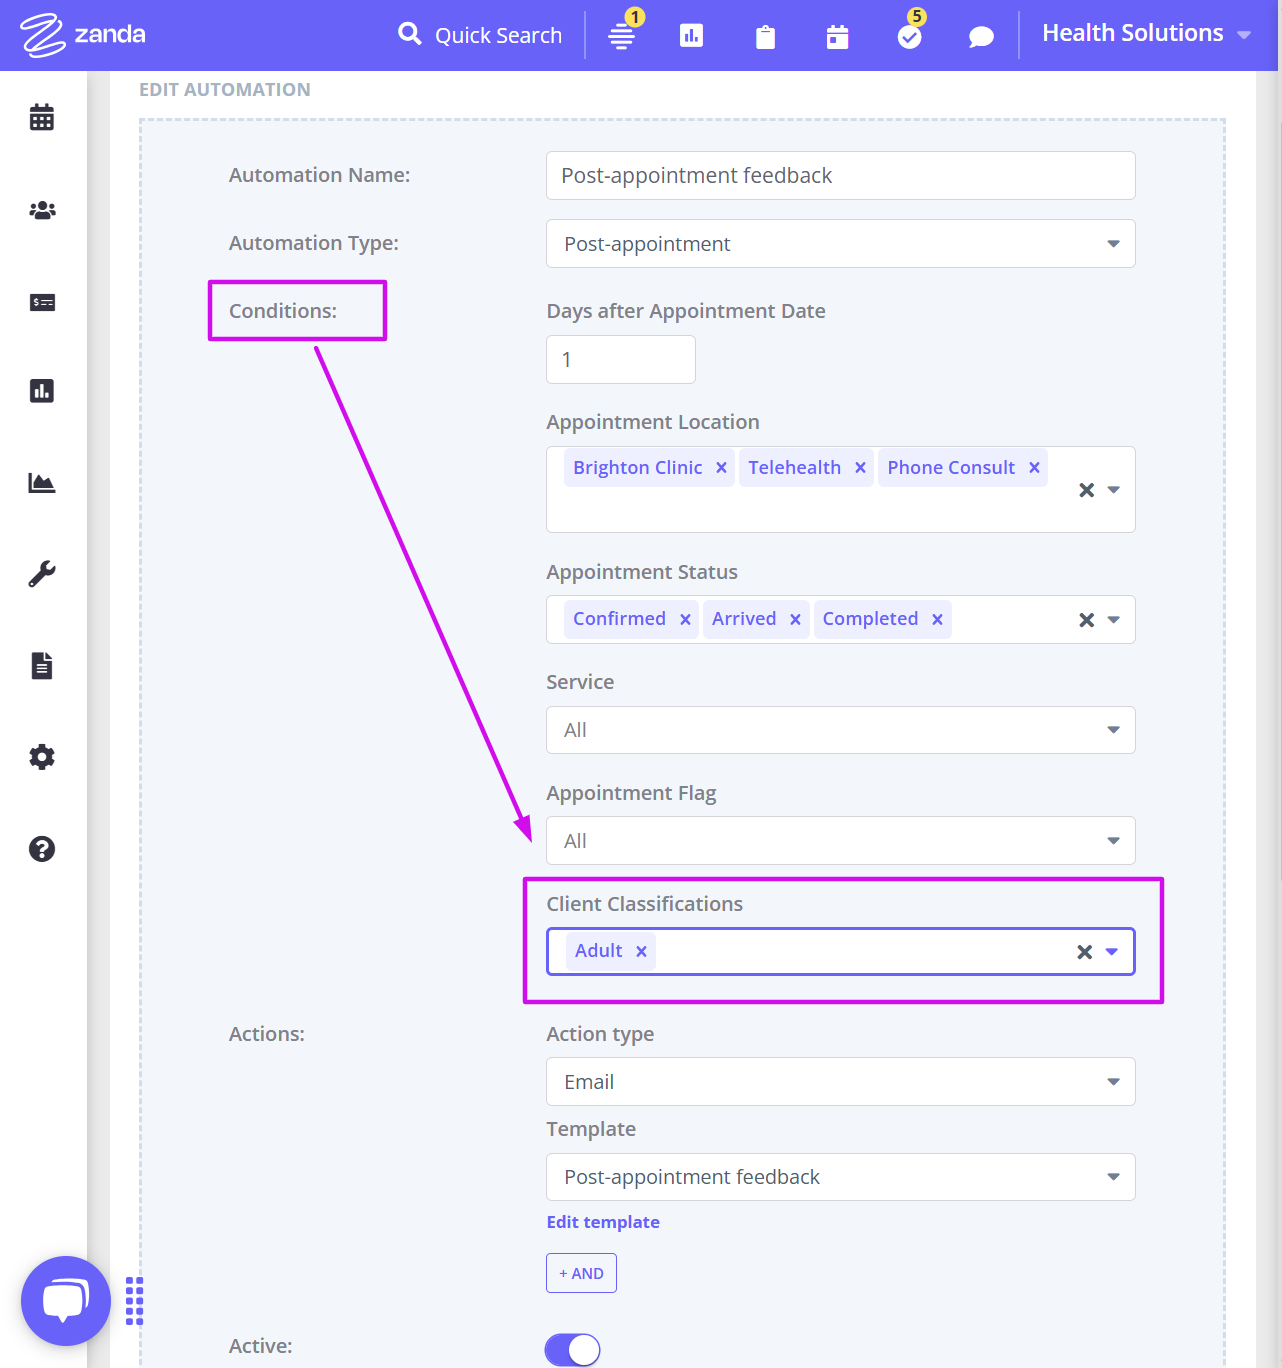Expand the Service dropdown showing All
Viewport: 1282px width, 1368px height.
click(x=1112, y=730)
